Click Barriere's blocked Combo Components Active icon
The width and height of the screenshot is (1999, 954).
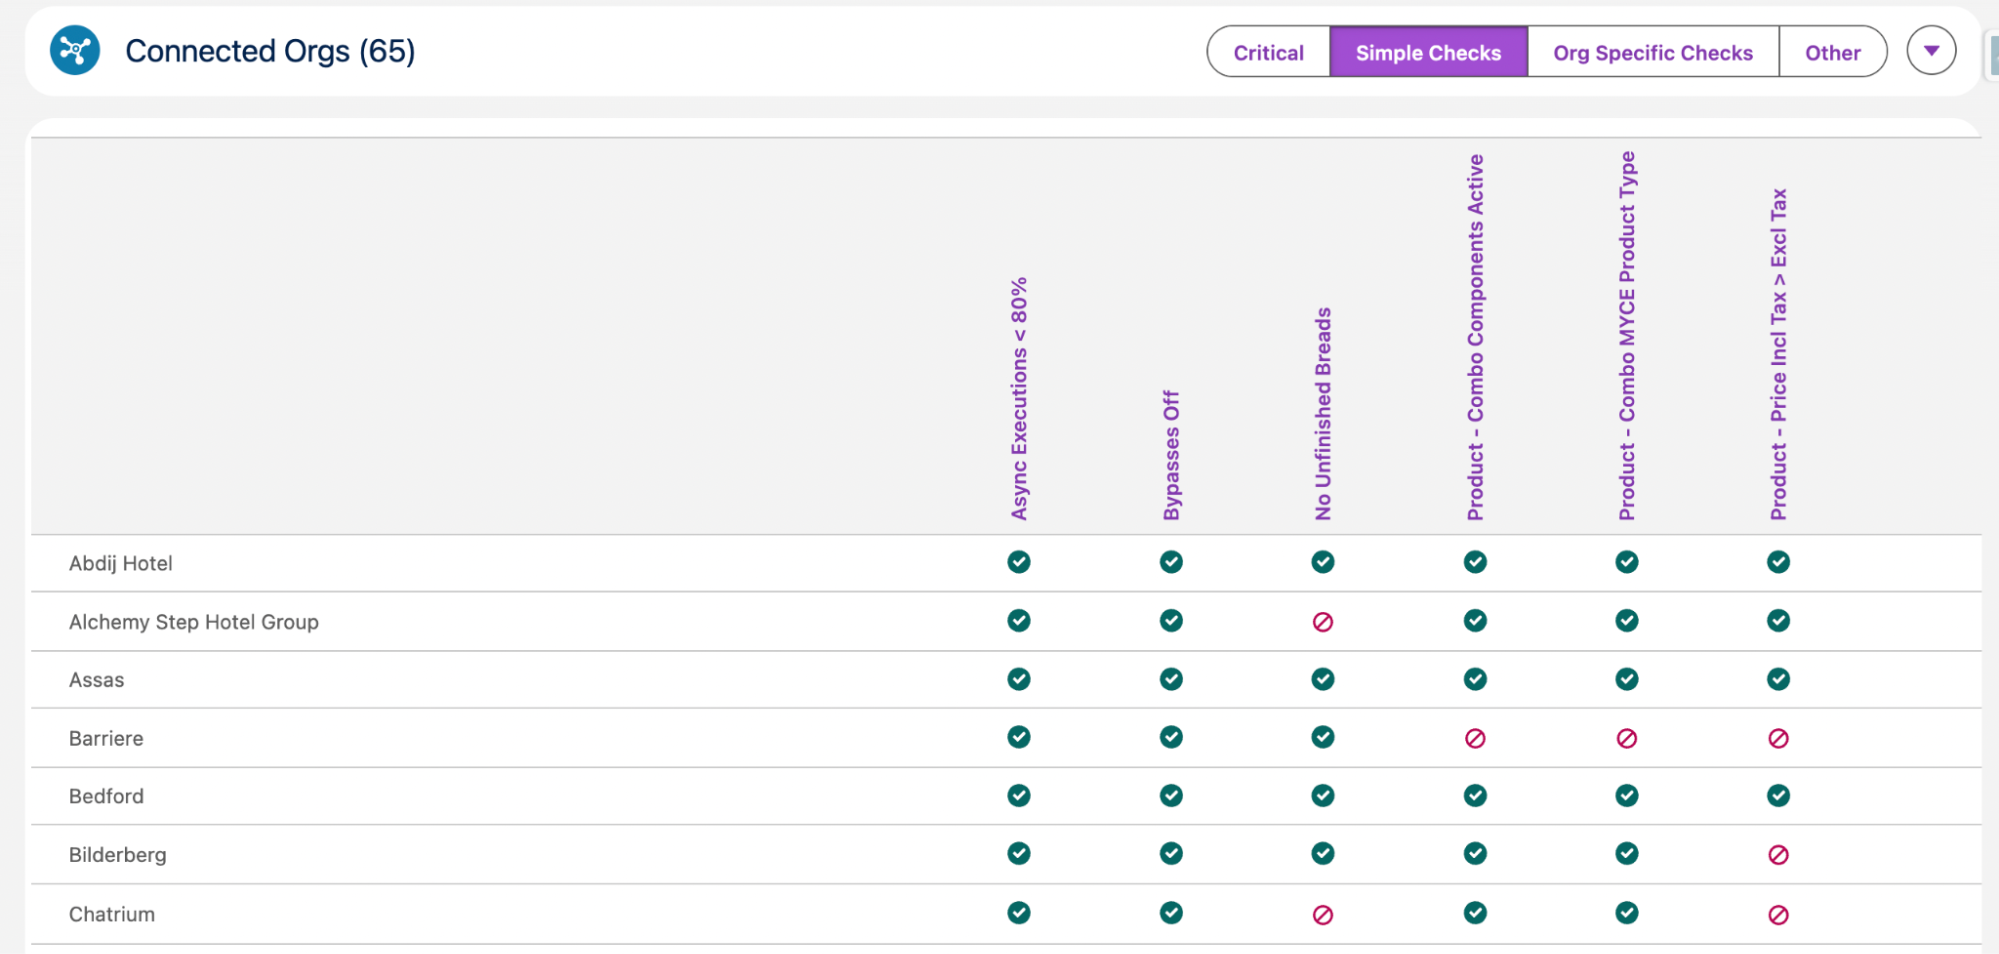(x=1475, y=738)
